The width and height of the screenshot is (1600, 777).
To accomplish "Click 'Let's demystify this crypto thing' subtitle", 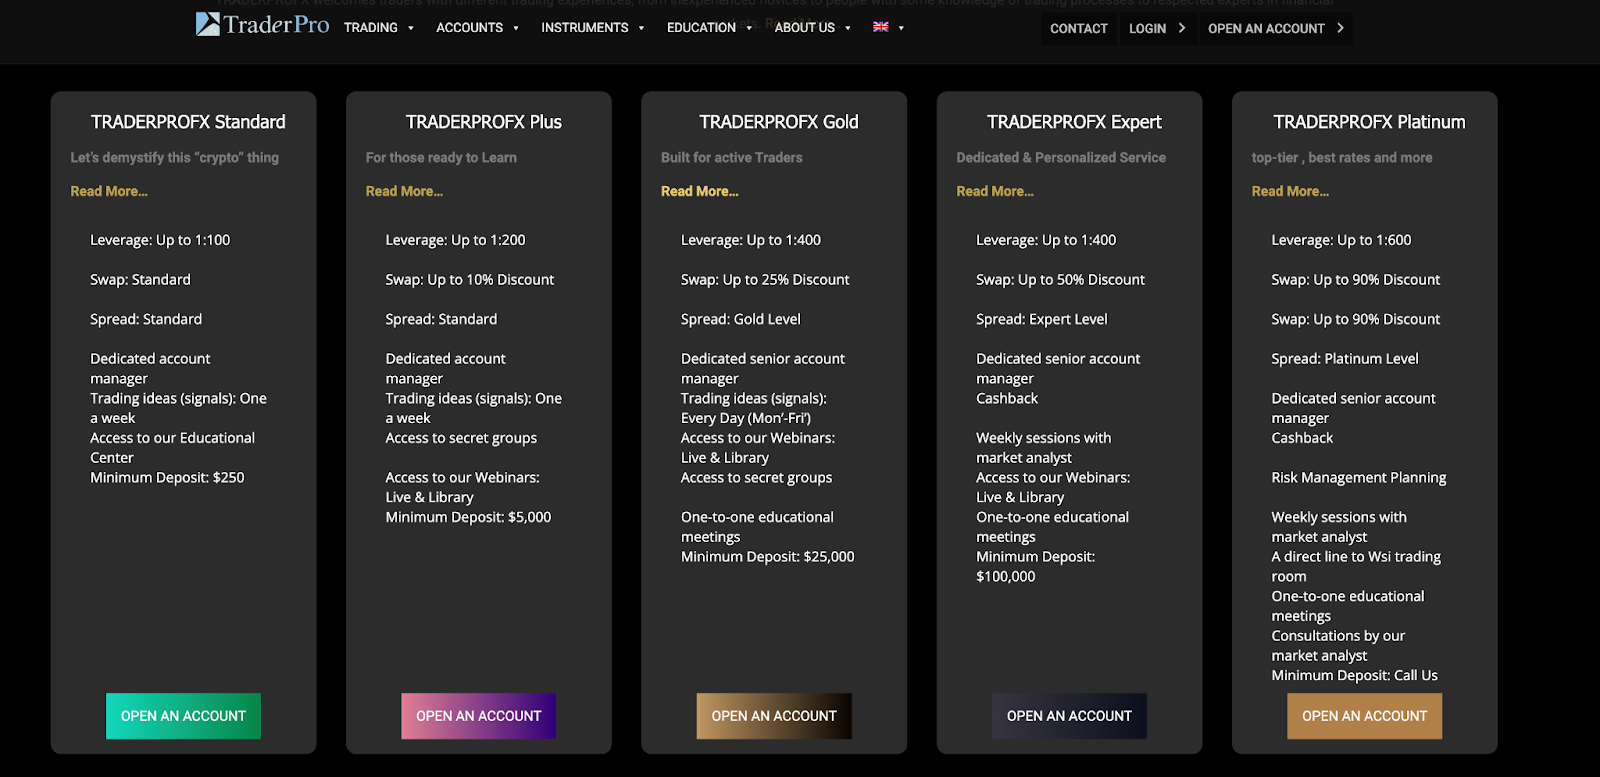I will (175, 158).
